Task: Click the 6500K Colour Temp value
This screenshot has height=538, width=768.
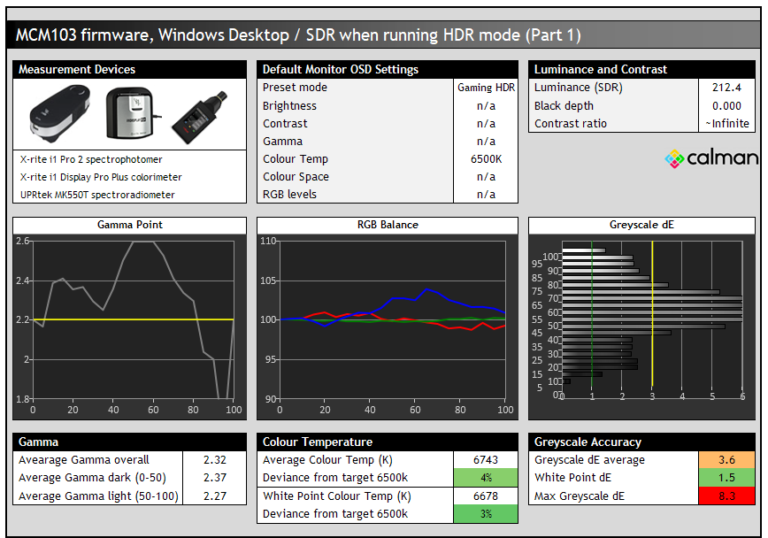Action: click(x=486, y=159)
